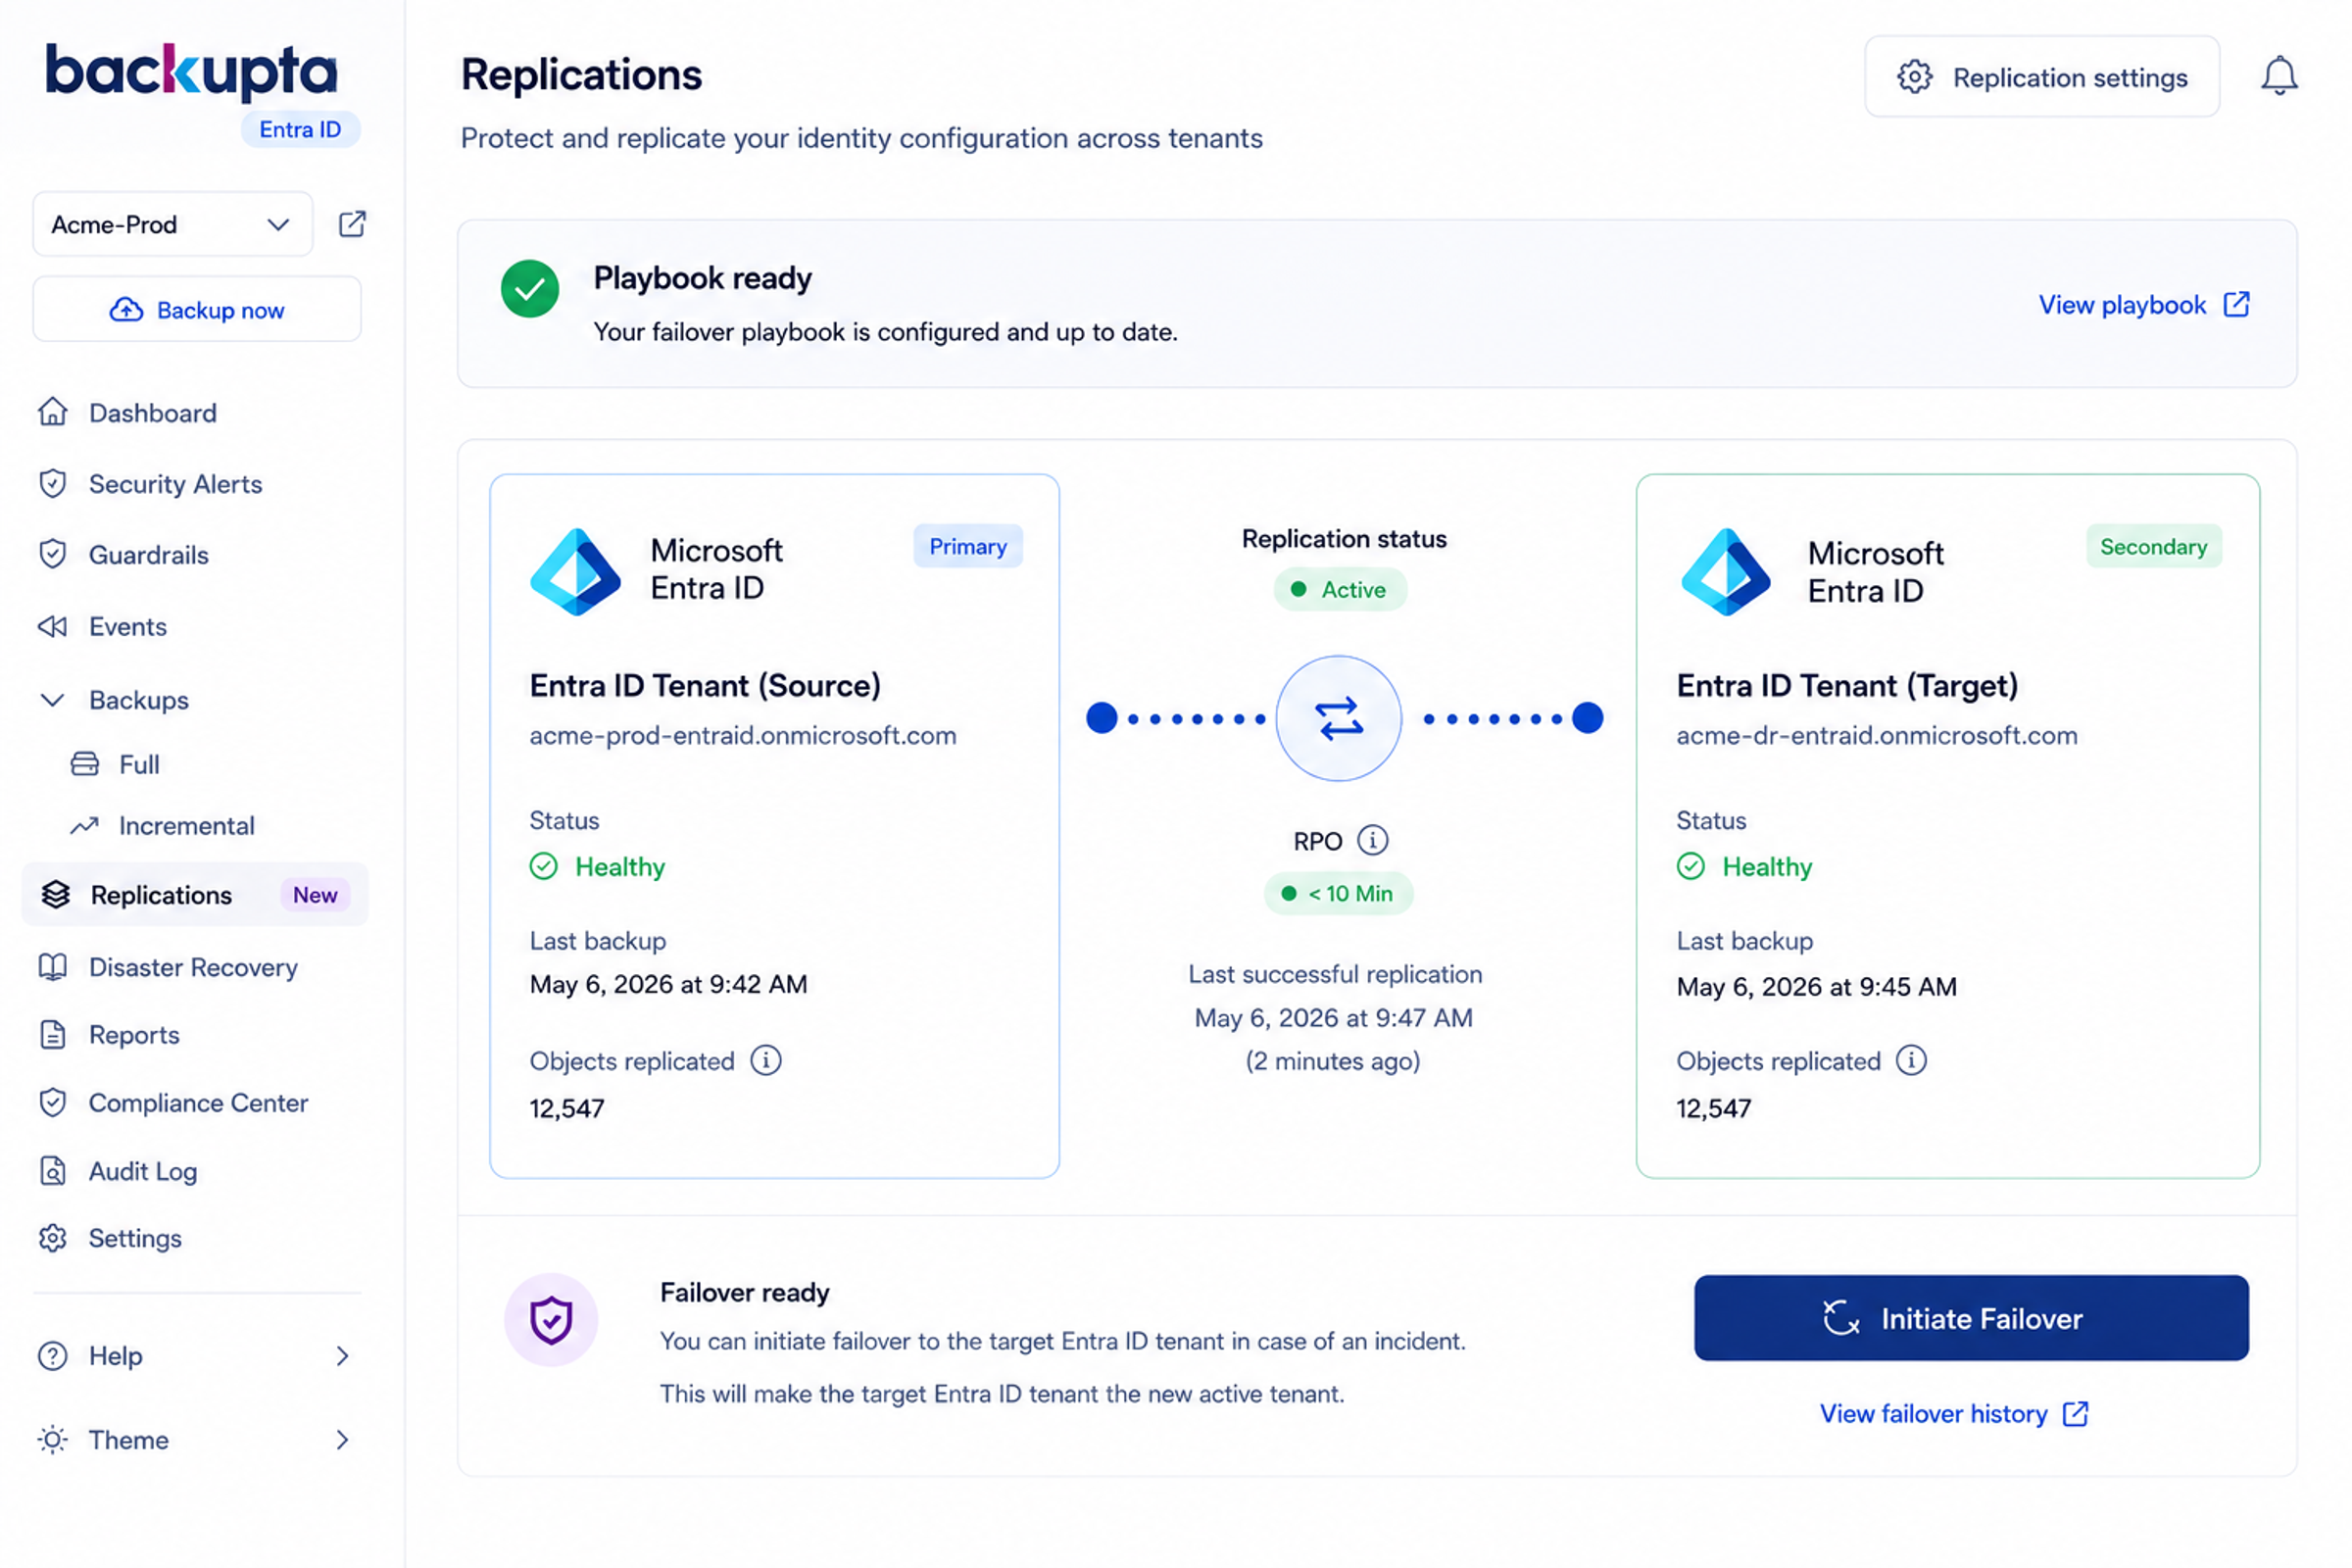Image resolution: width=2352 pixels, height=1568 pixels.
Task: Open tenant in new window icon
Action: (x=352, y=223)
